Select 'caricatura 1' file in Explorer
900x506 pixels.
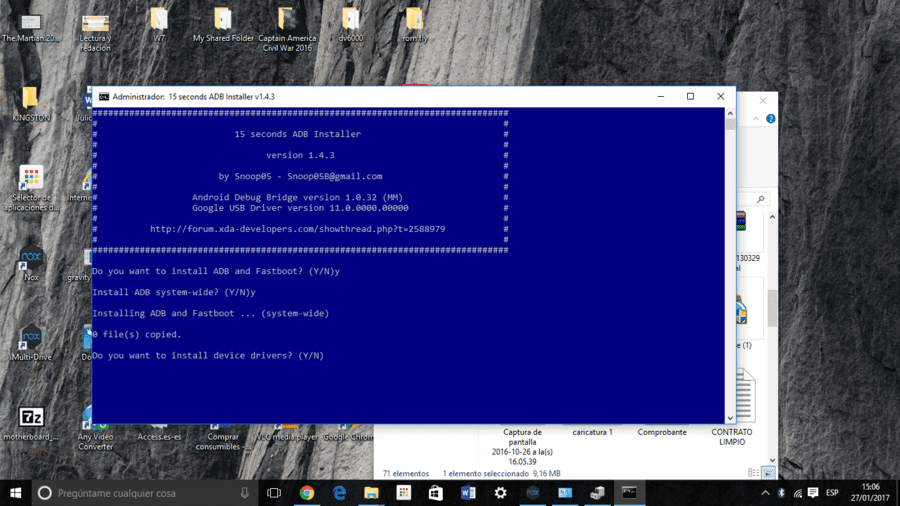coord(592,432)
